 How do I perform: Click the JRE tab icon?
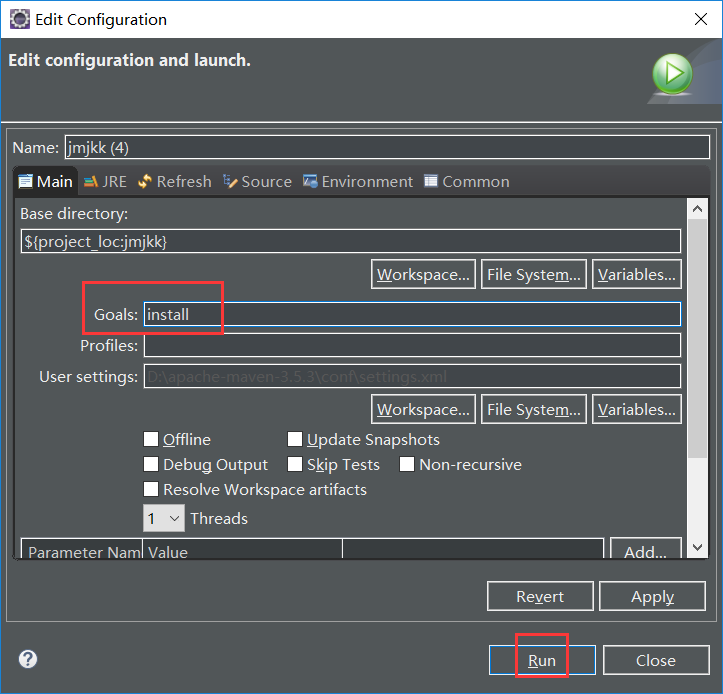click(x=91, y=182)
